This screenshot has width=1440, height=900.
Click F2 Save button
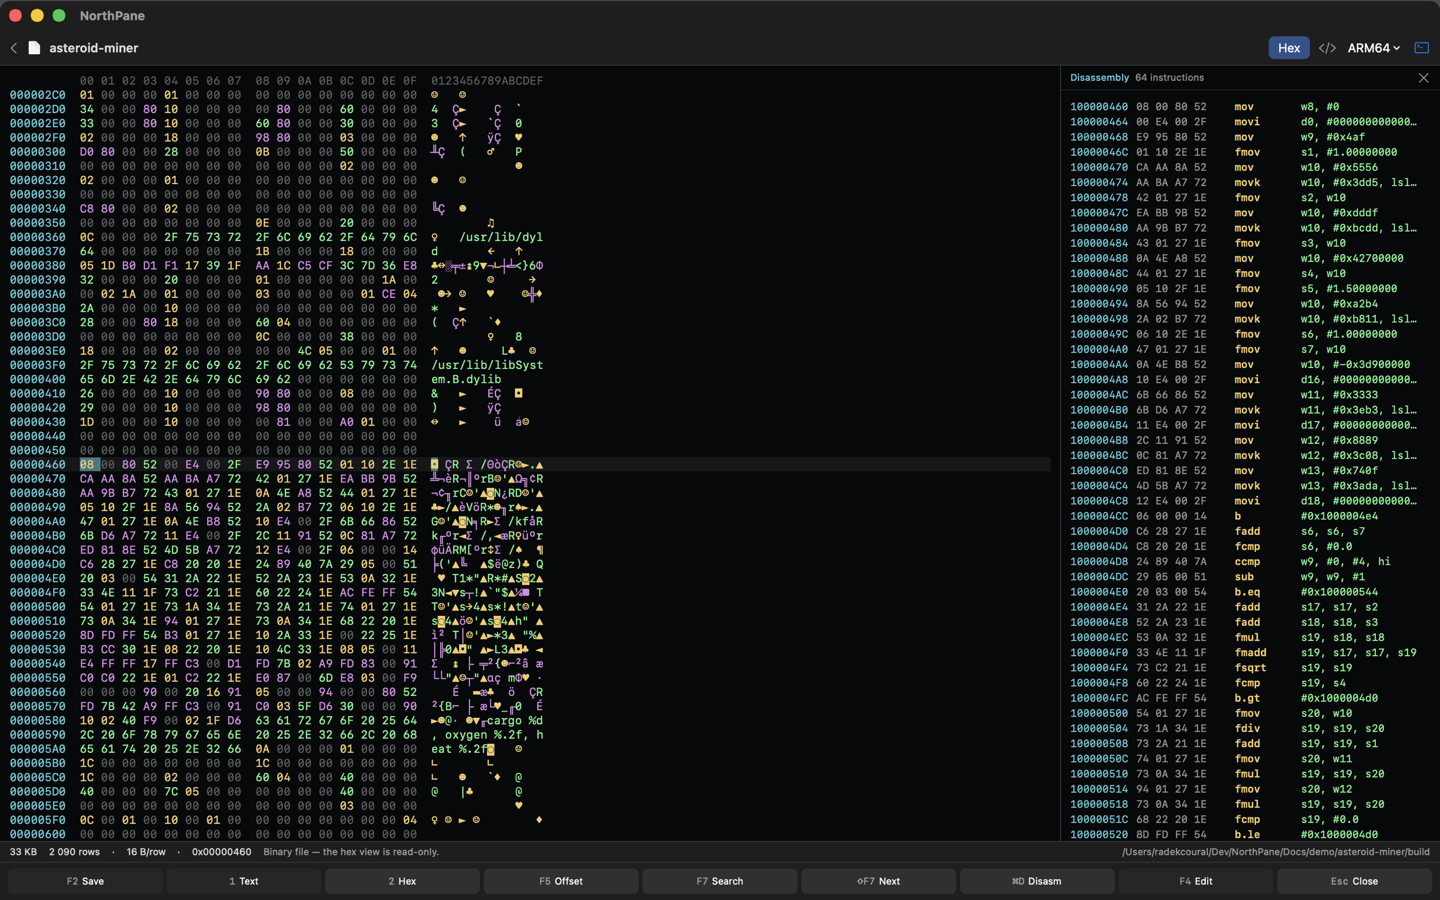coord(85,881)
